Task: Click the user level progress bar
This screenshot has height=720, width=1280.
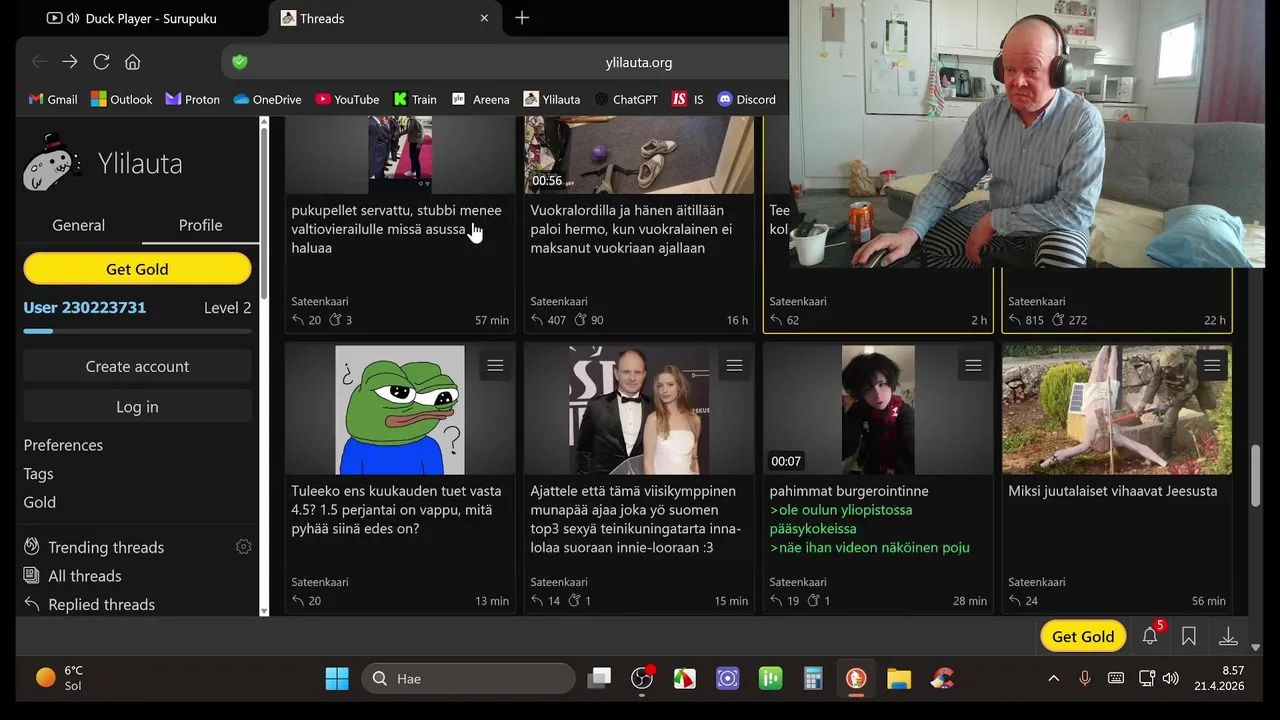Action: (137, 331)
